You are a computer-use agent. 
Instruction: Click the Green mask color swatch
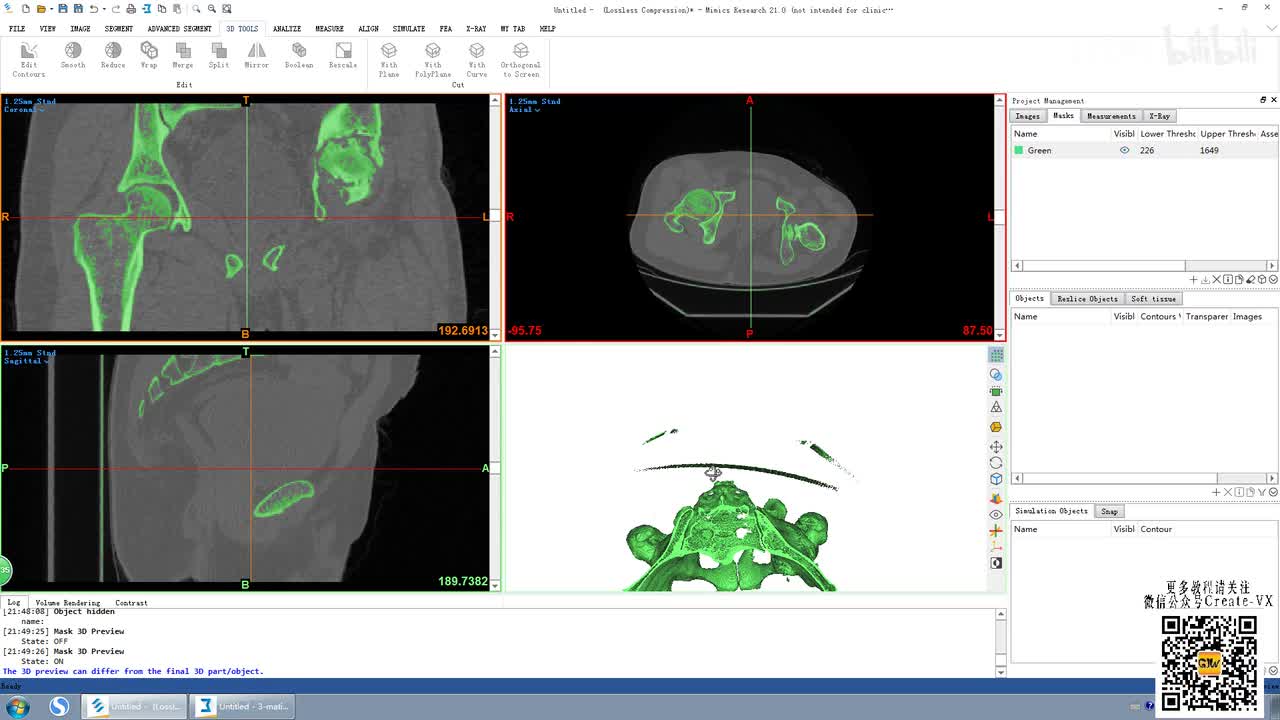click(1019, 150)
